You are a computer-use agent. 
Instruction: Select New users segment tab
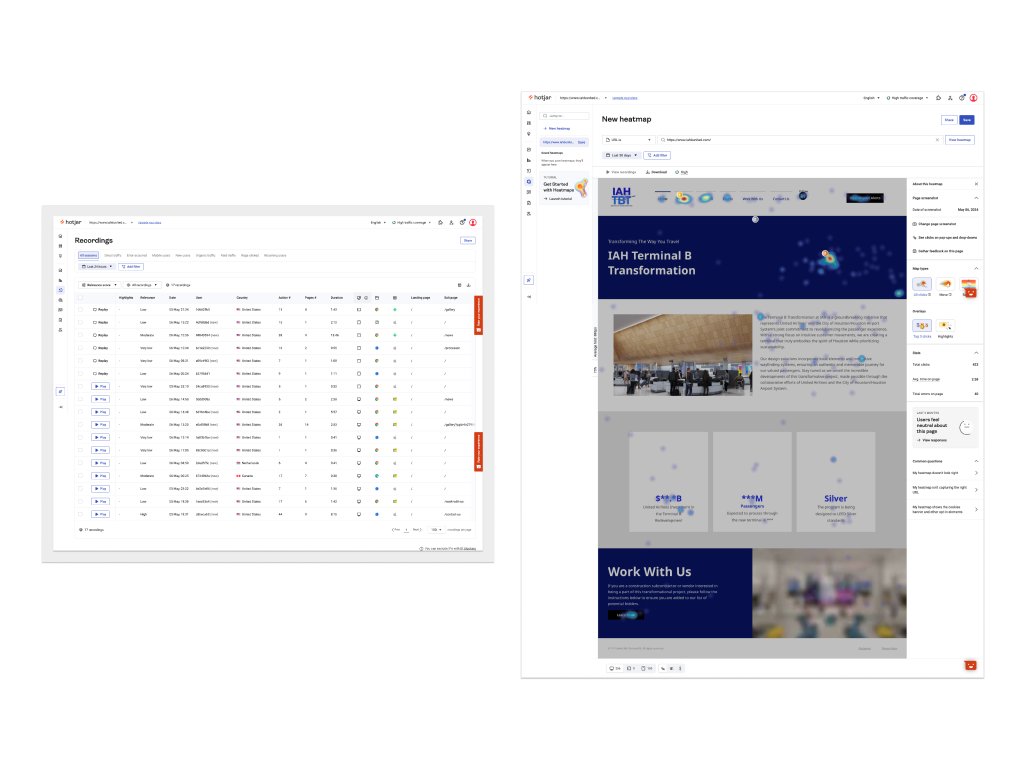click(x=183, y=255)
